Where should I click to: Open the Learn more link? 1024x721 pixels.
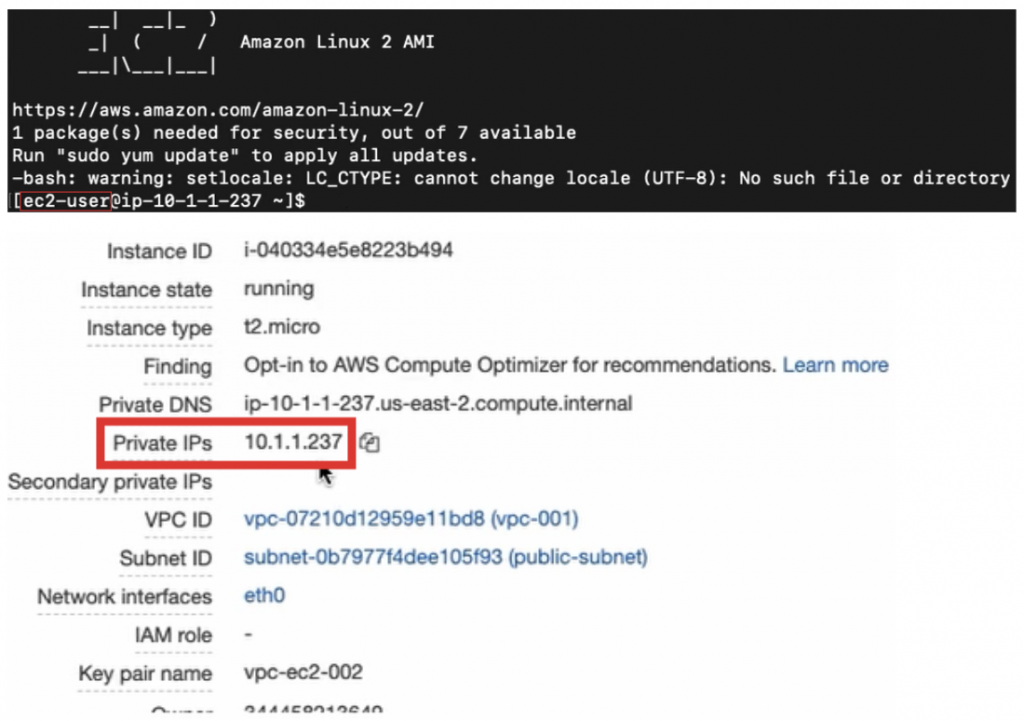835,364
